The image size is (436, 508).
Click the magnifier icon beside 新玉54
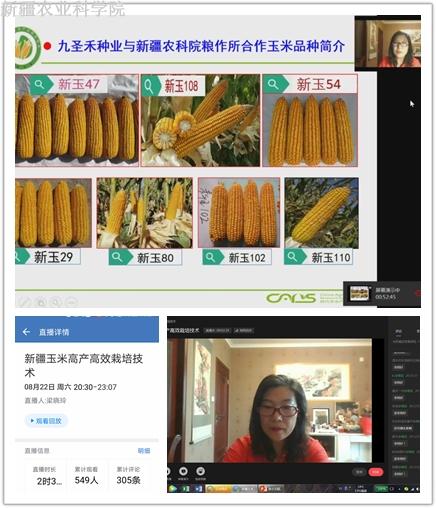point(273,84)
